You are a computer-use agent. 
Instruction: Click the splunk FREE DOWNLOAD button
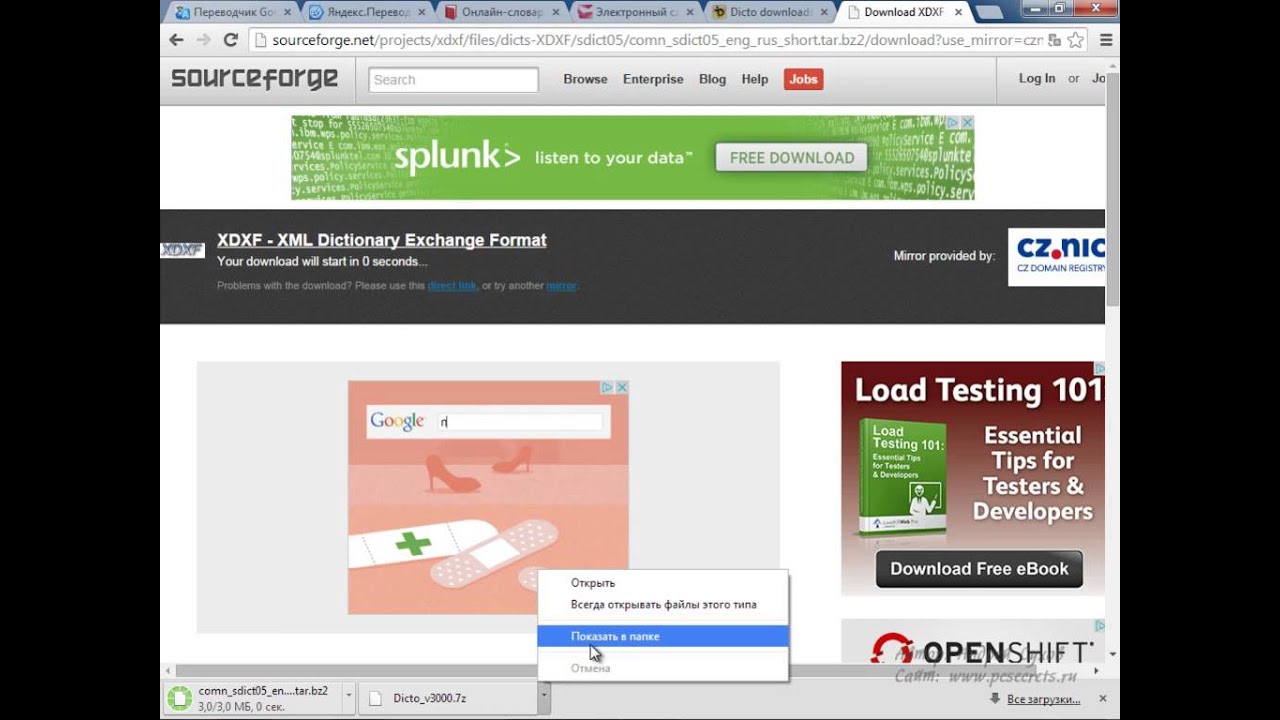click(x=791, y=157)
